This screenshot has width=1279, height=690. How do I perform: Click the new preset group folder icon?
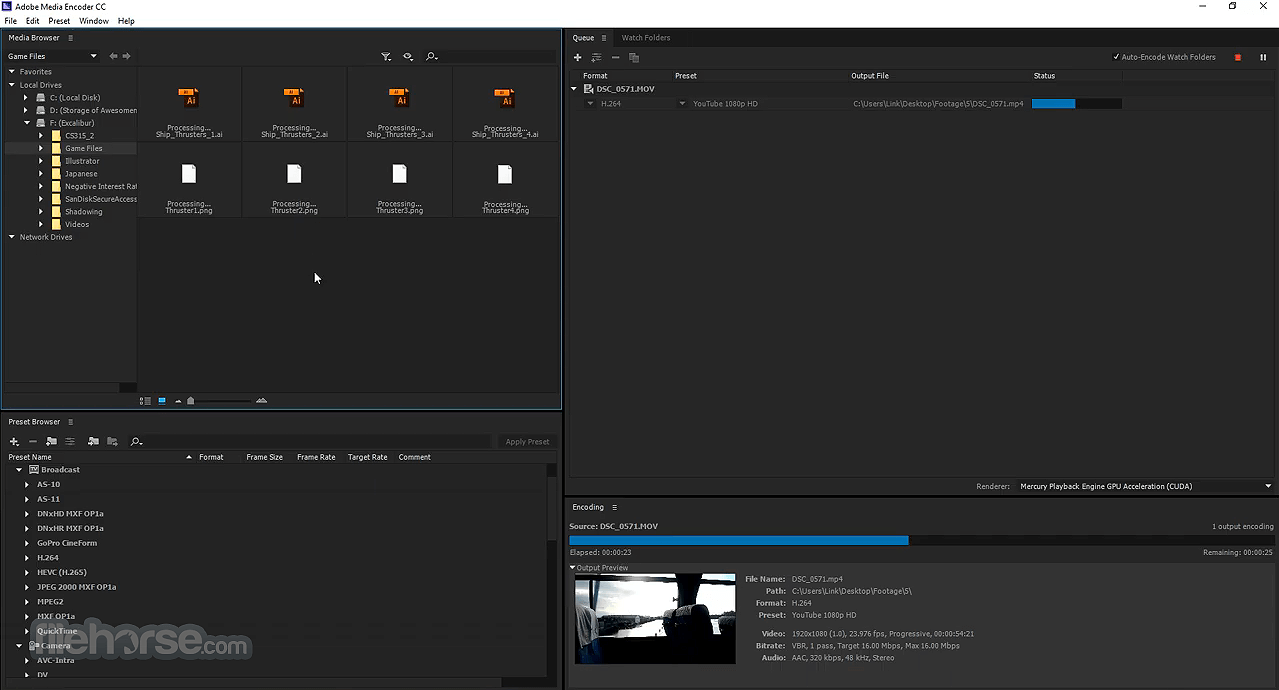click(x=51, y=442)
